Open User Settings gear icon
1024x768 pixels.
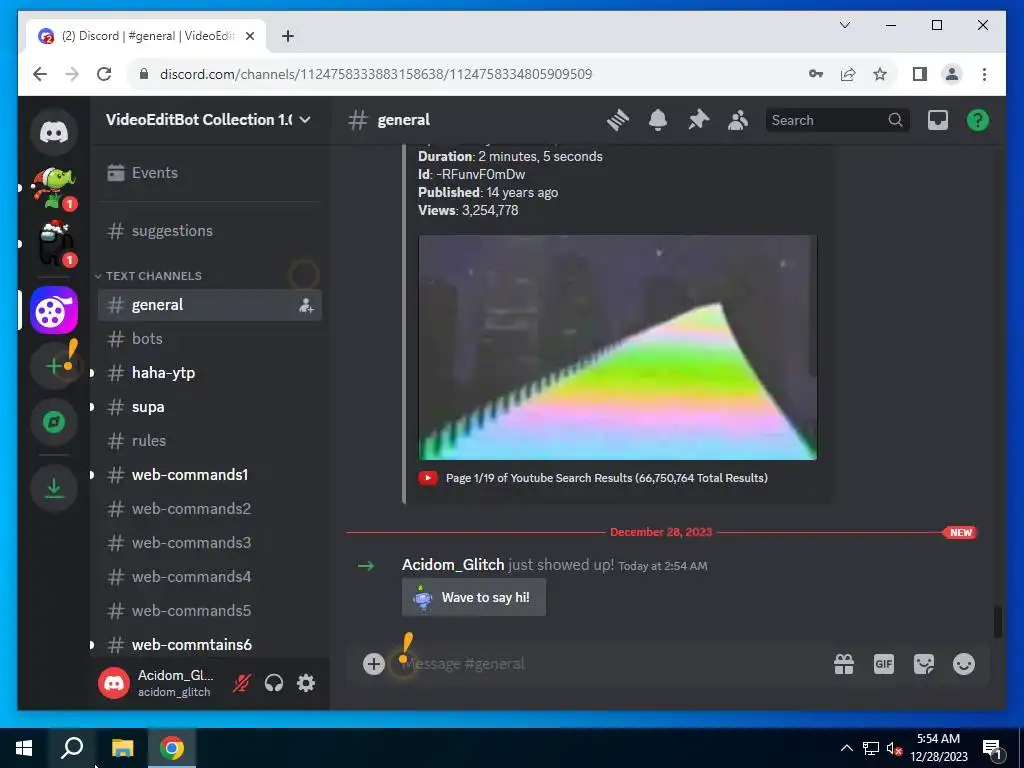(x=306, y=683)
